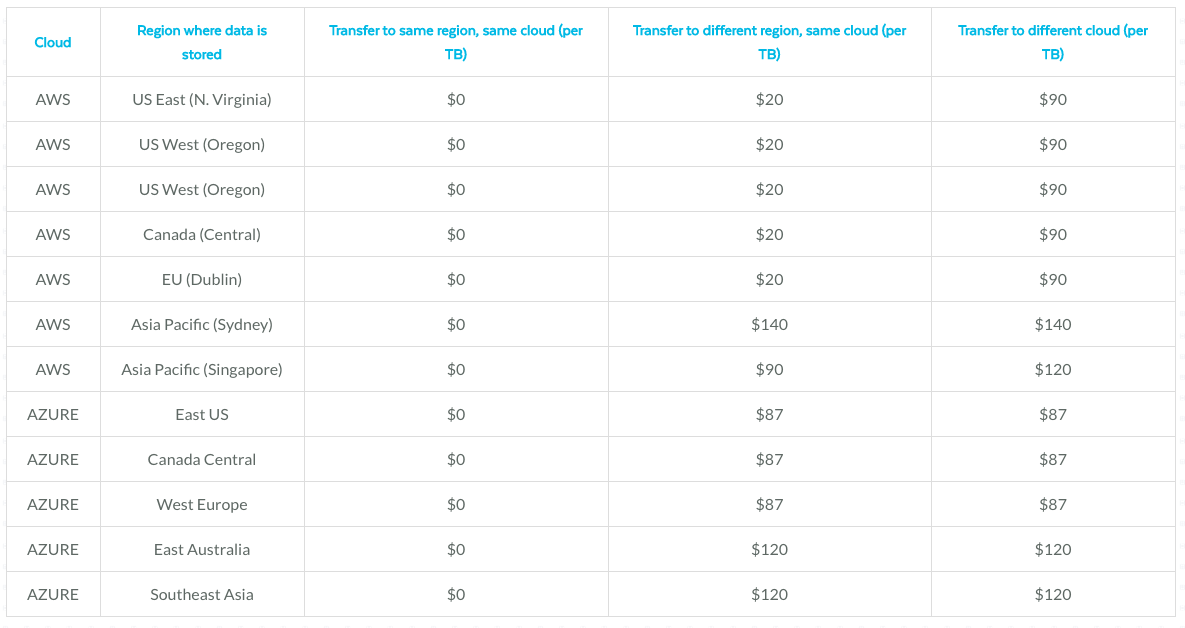
Task: Click Sydney's $140 different-region transfer cost
Action: click(769, 324)
